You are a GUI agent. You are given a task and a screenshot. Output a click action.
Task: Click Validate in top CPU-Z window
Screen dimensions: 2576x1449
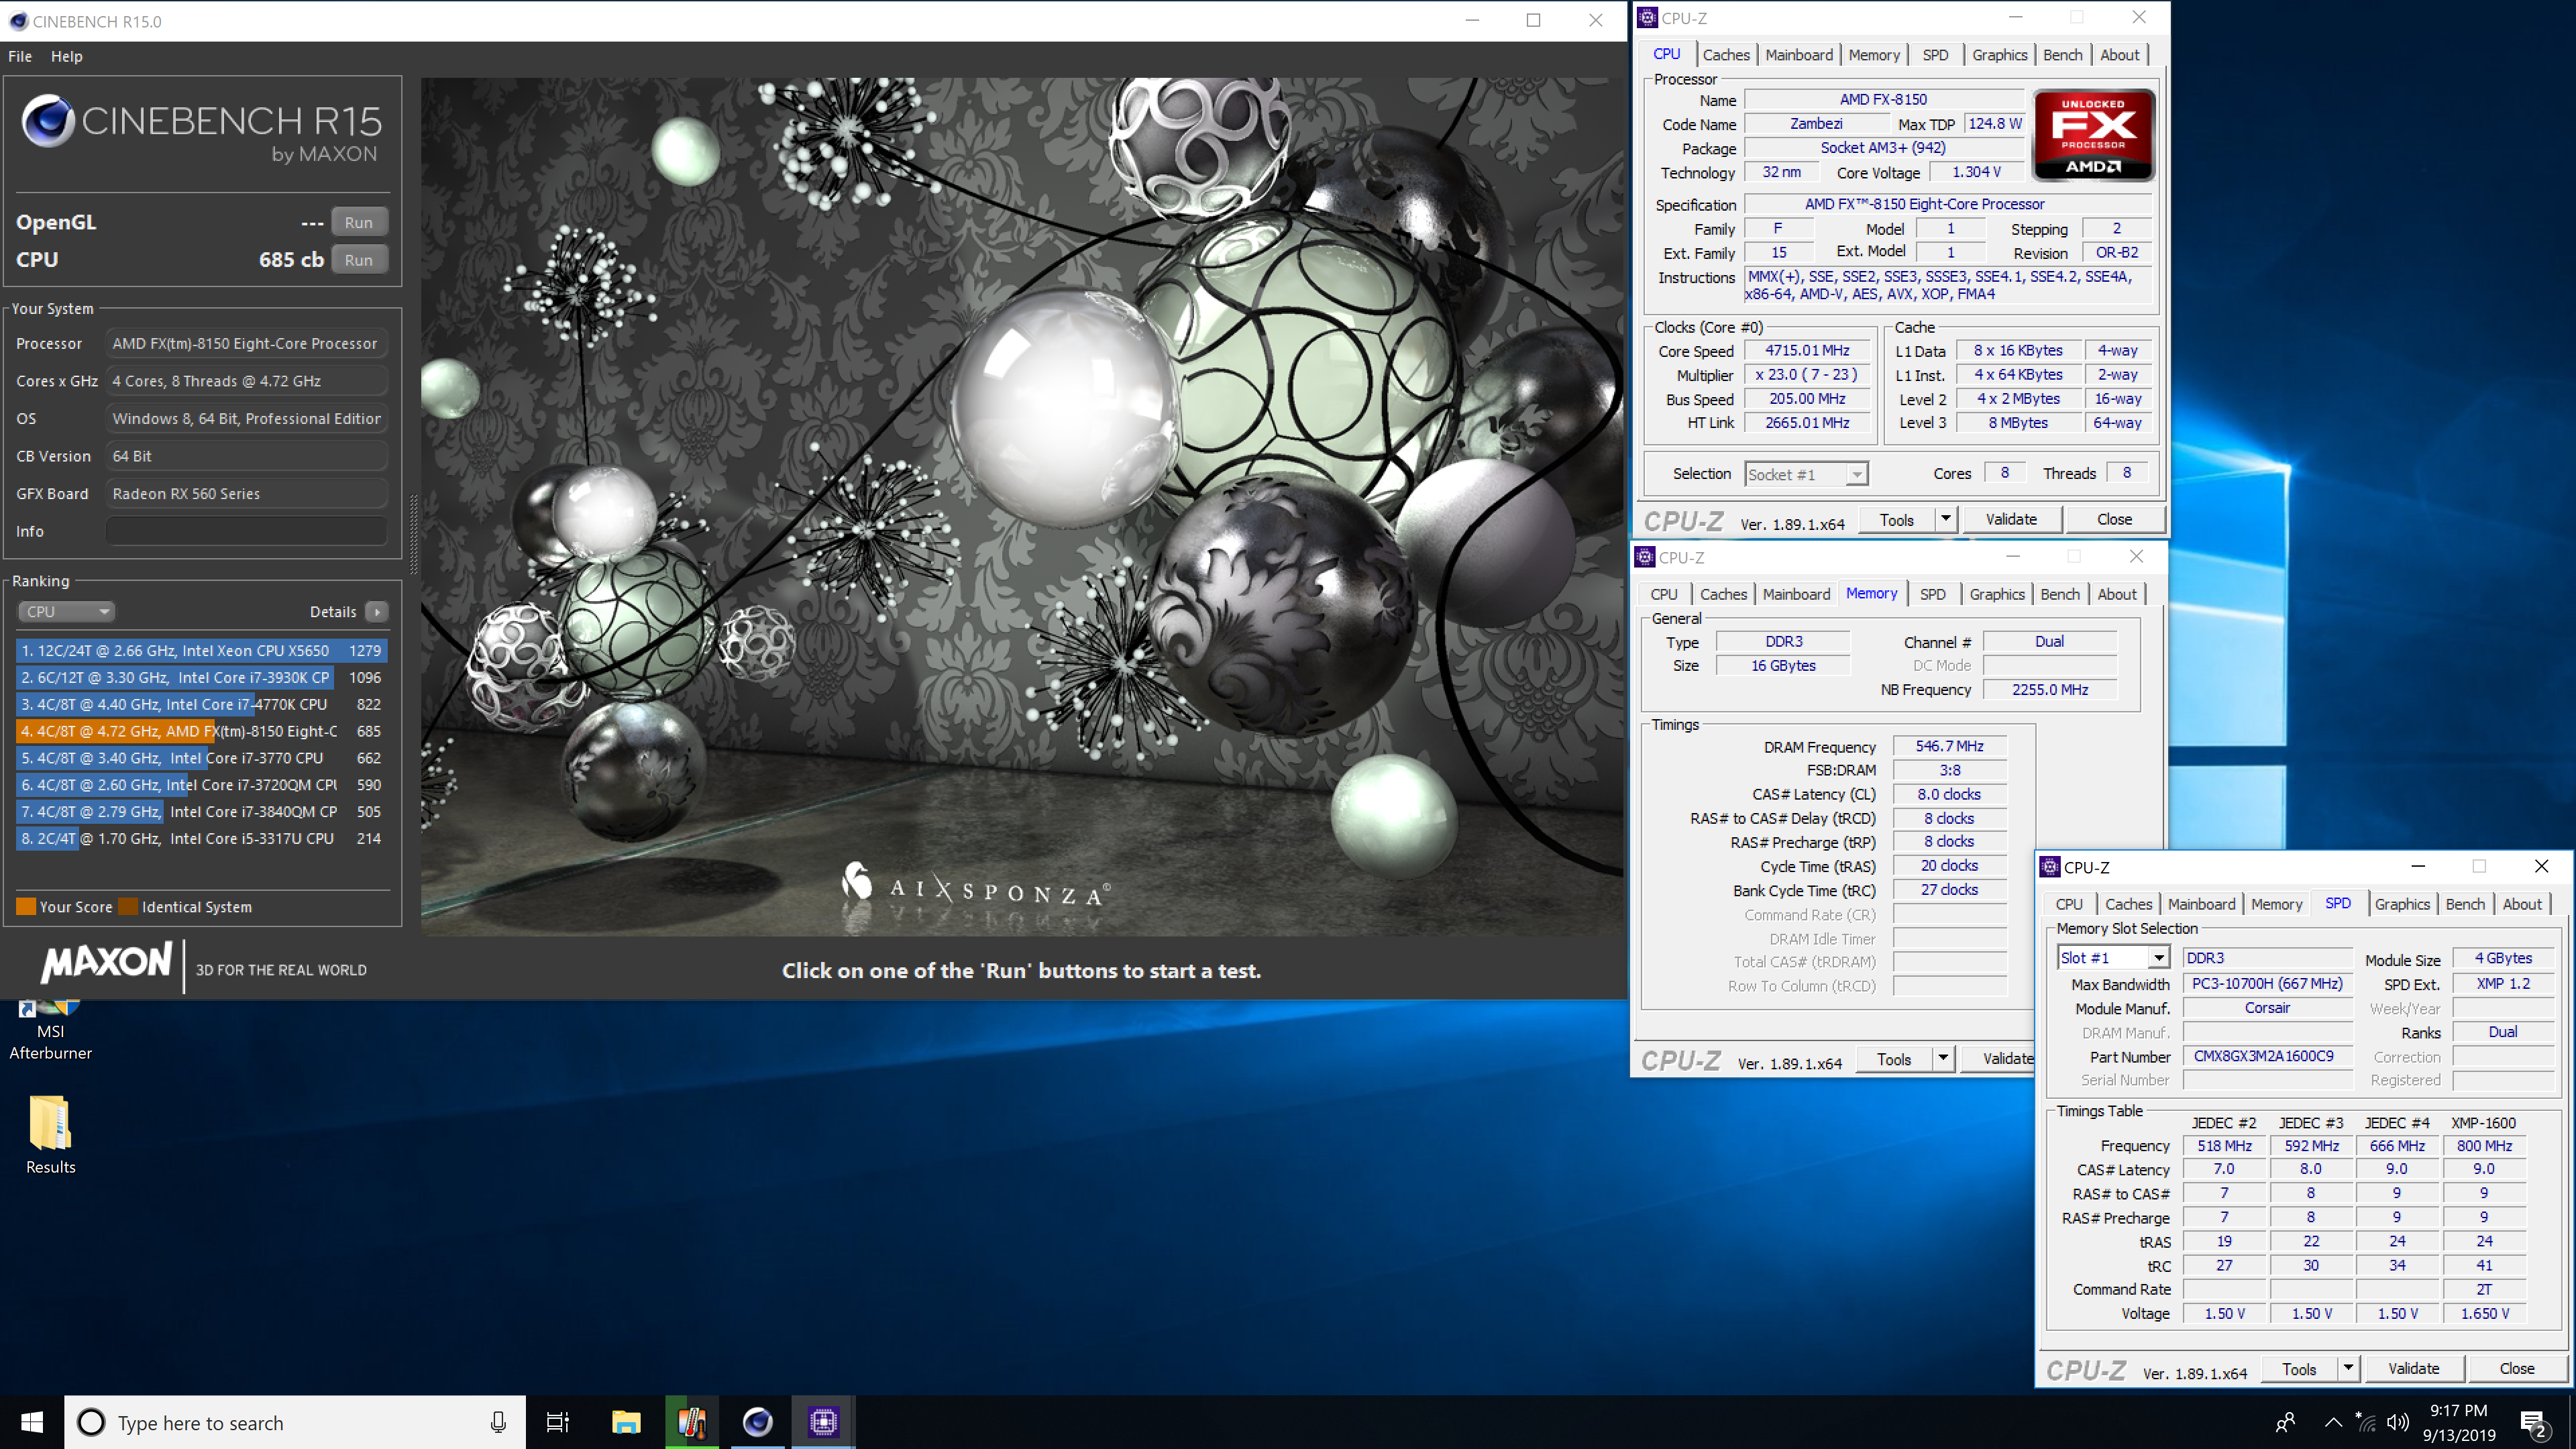click(x=2010, y=520)
